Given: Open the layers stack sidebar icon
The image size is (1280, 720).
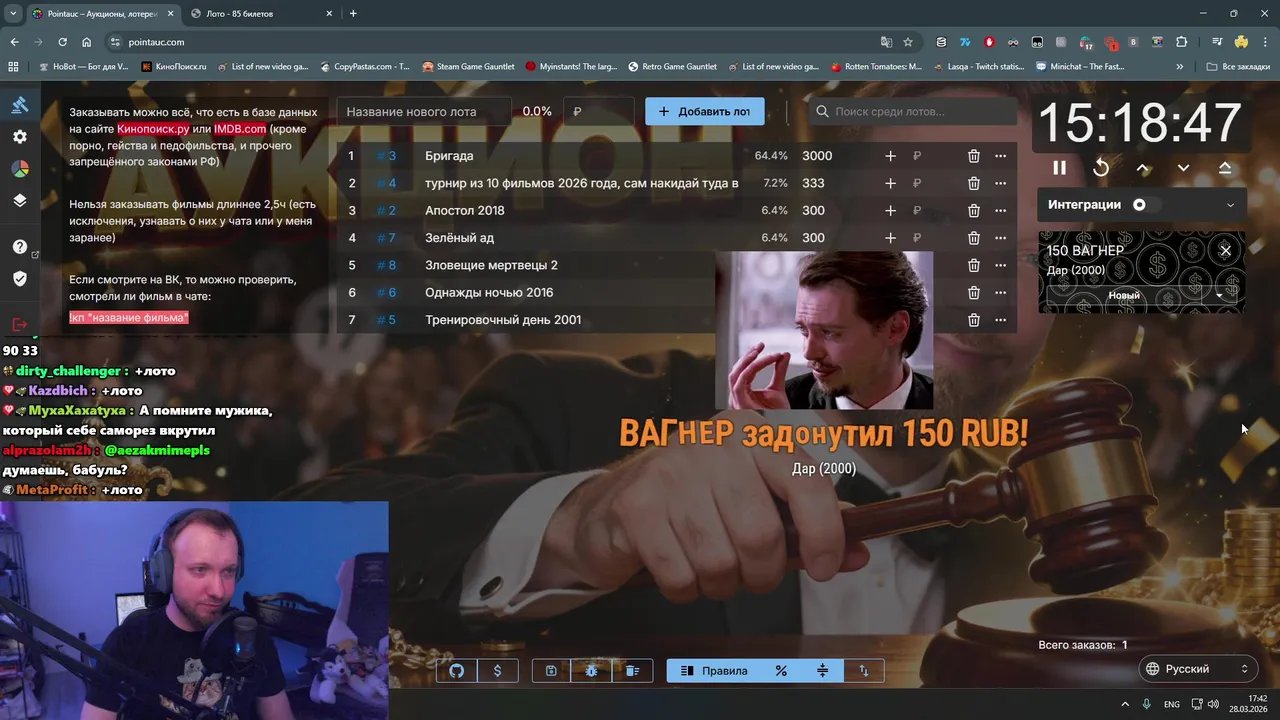Looking at the screenshot, I should pos(20,201).
